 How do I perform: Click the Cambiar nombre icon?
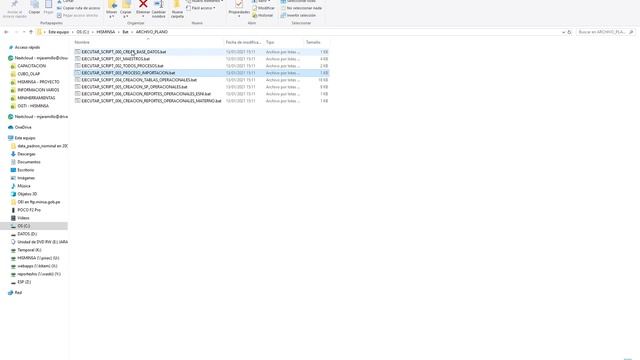[x=159, y=4]
